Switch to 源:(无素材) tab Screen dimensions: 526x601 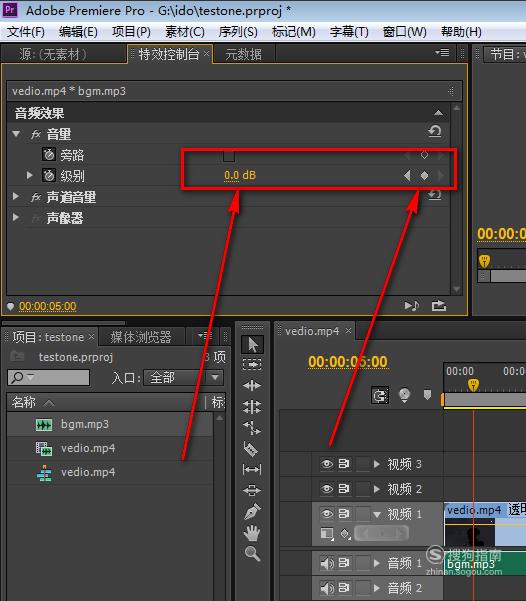point(53,54)
